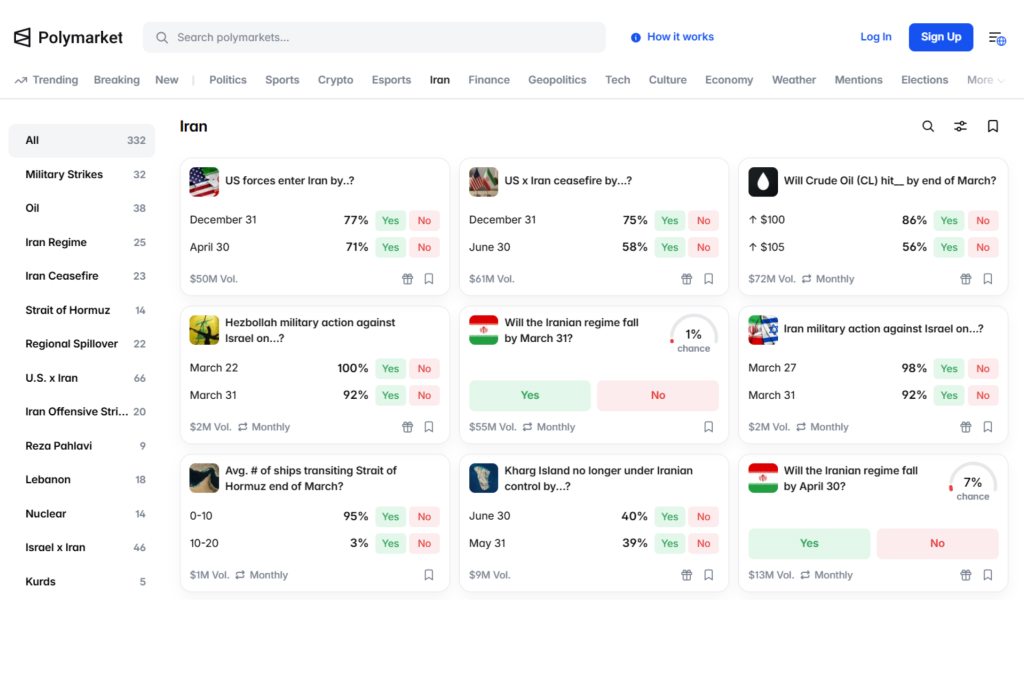Image resolution: width=1024 pixels, height=683 pixels.
Task: Click the search icon beside Iran heading
Action: click(927, 126)
